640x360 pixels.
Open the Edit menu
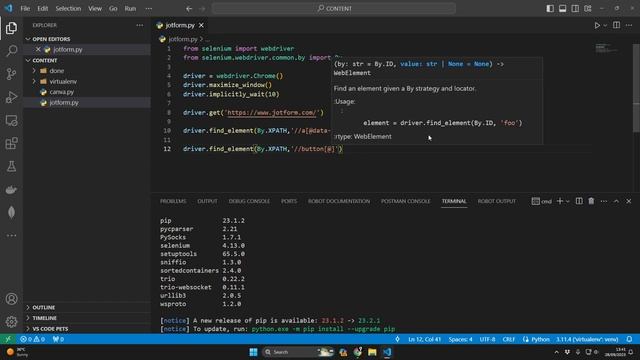coord(42,9)
